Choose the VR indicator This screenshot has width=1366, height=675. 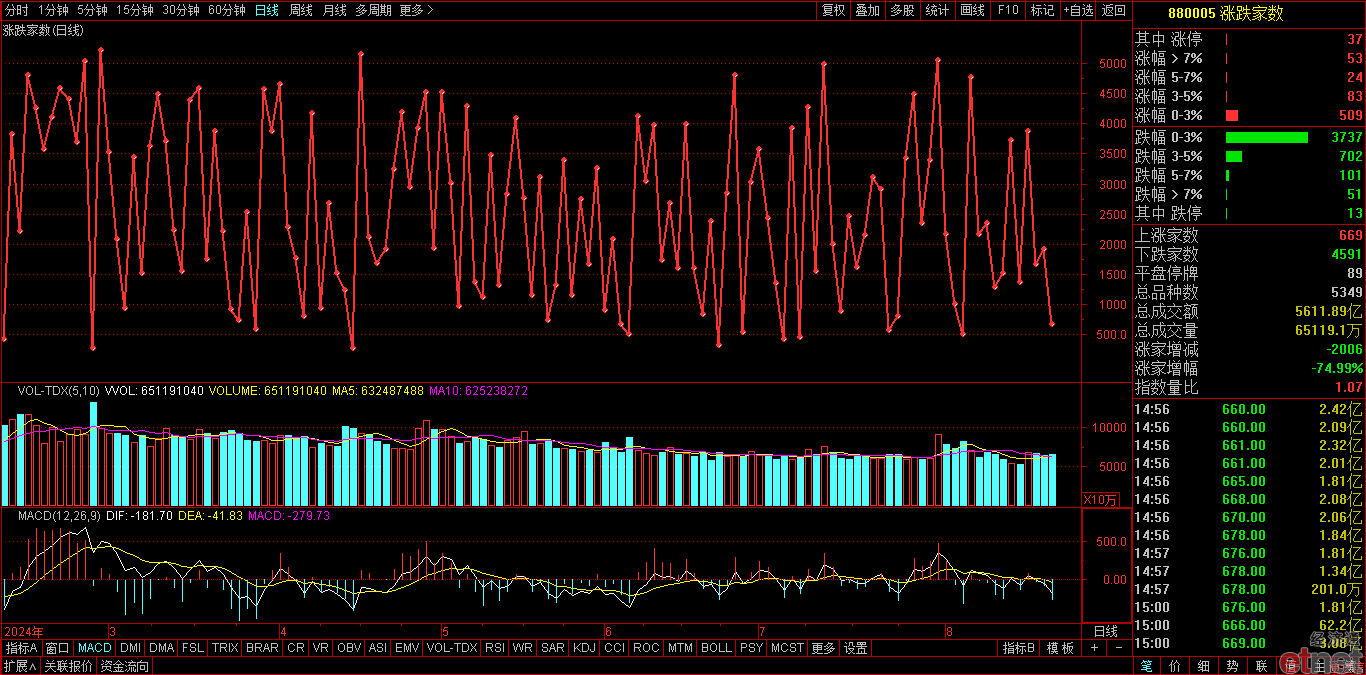321,648
